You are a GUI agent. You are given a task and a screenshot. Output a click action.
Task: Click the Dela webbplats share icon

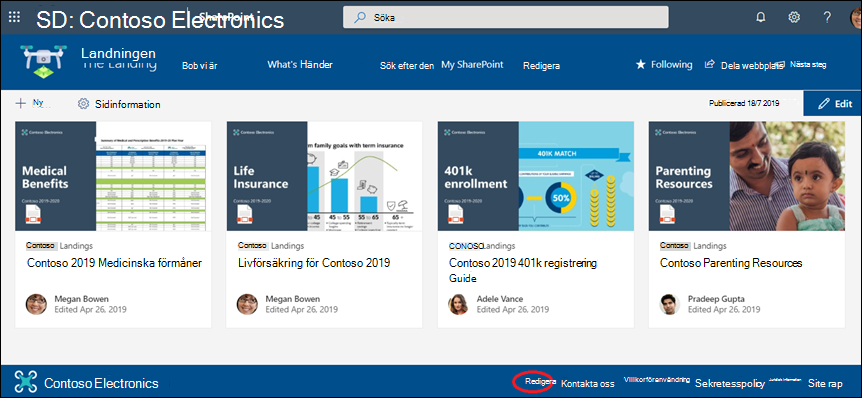click(710, 64)
